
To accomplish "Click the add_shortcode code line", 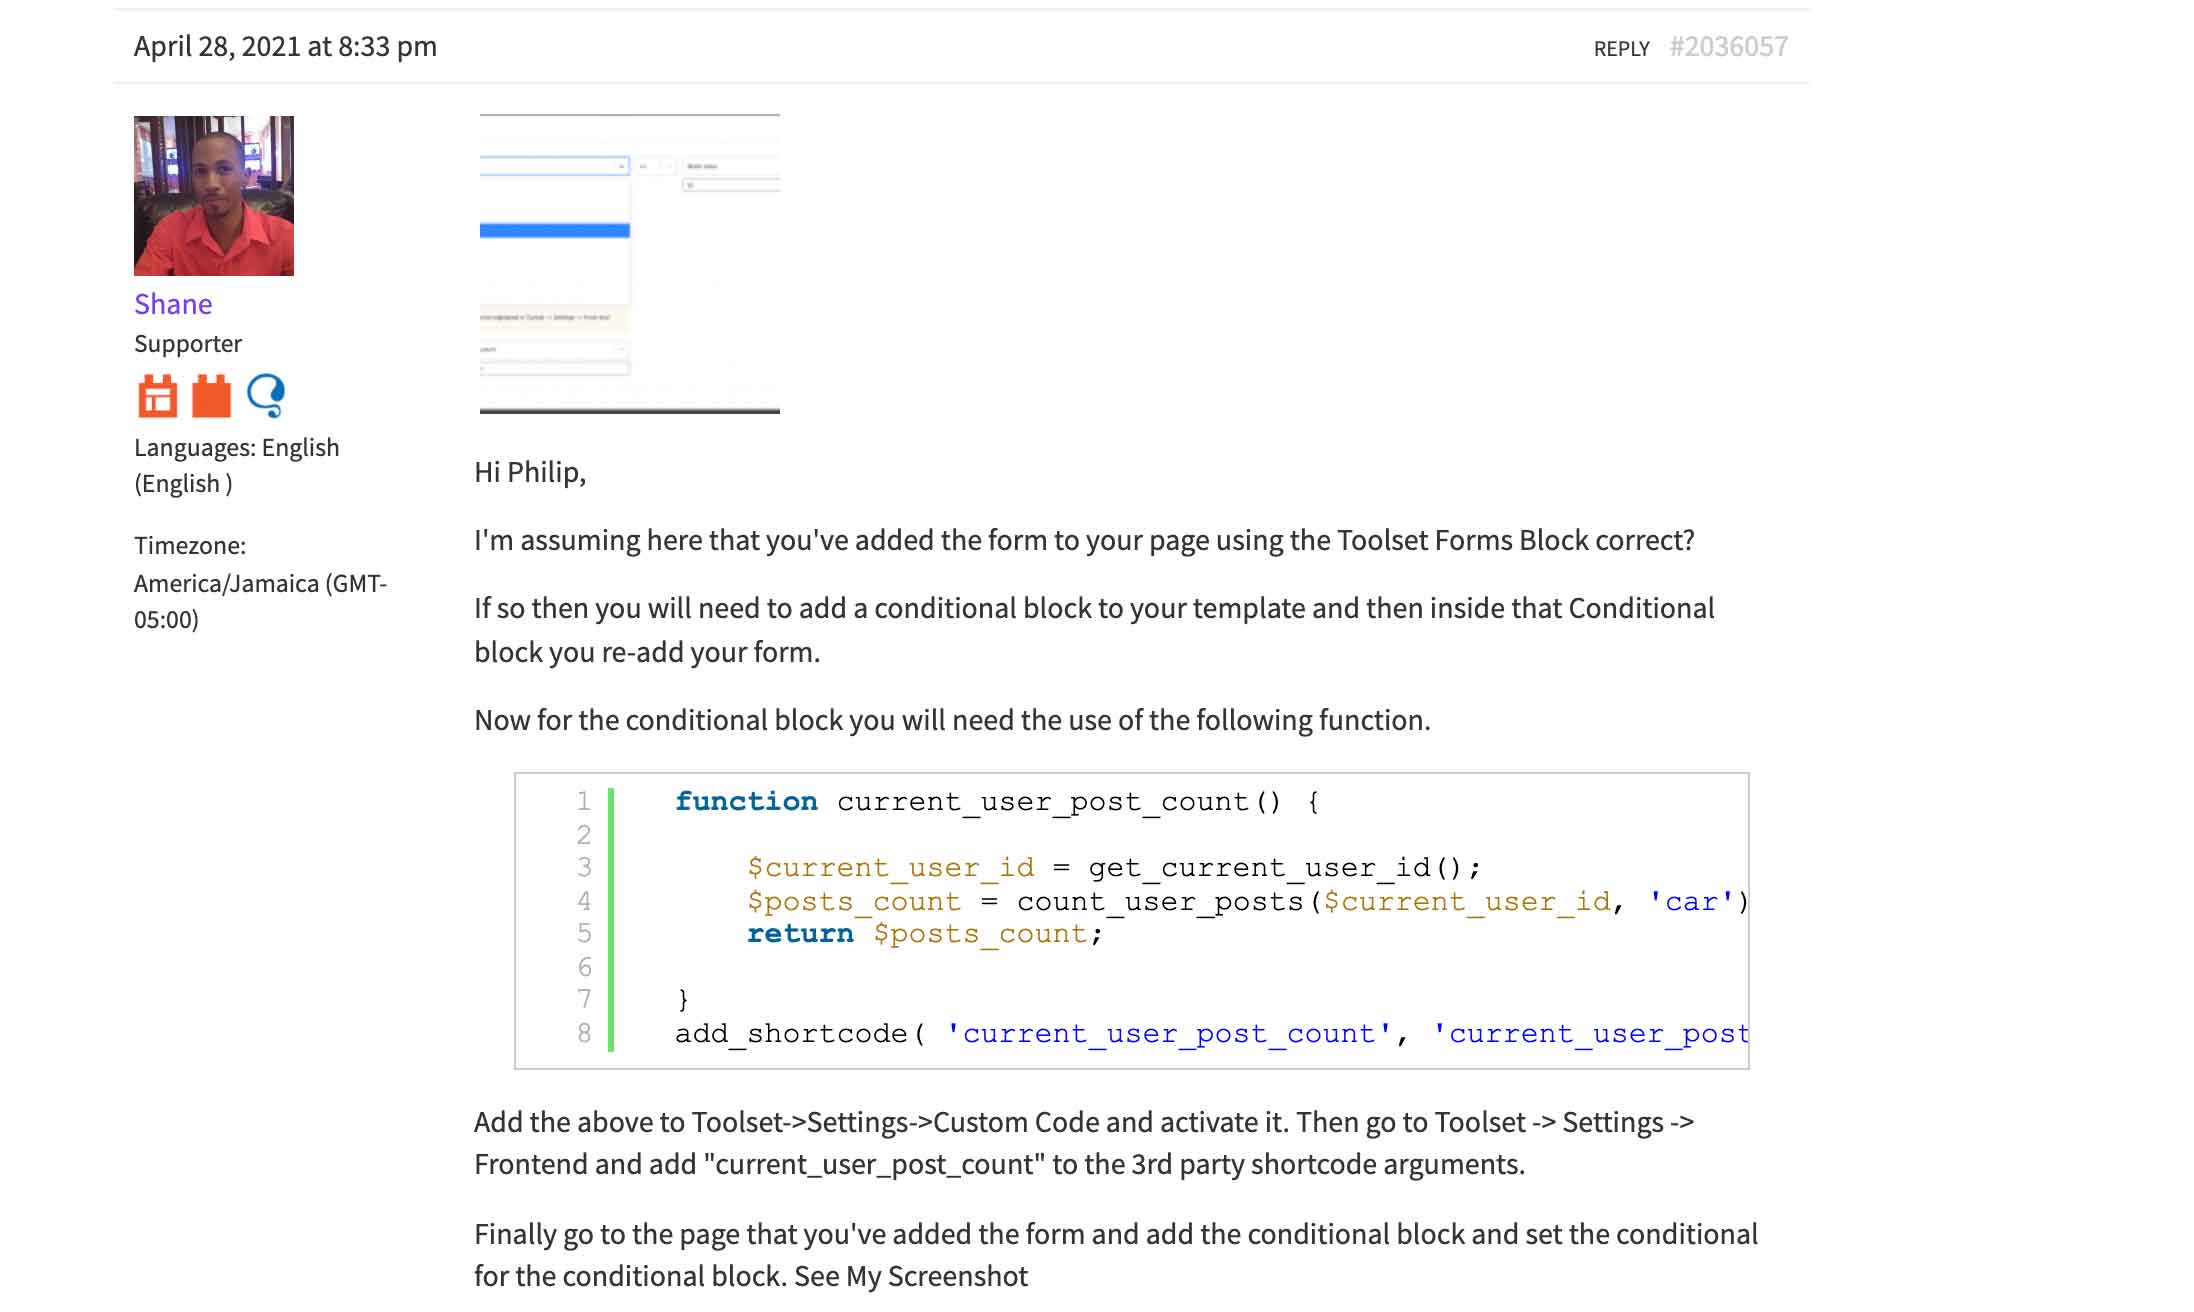I will coord(1211,1034).
